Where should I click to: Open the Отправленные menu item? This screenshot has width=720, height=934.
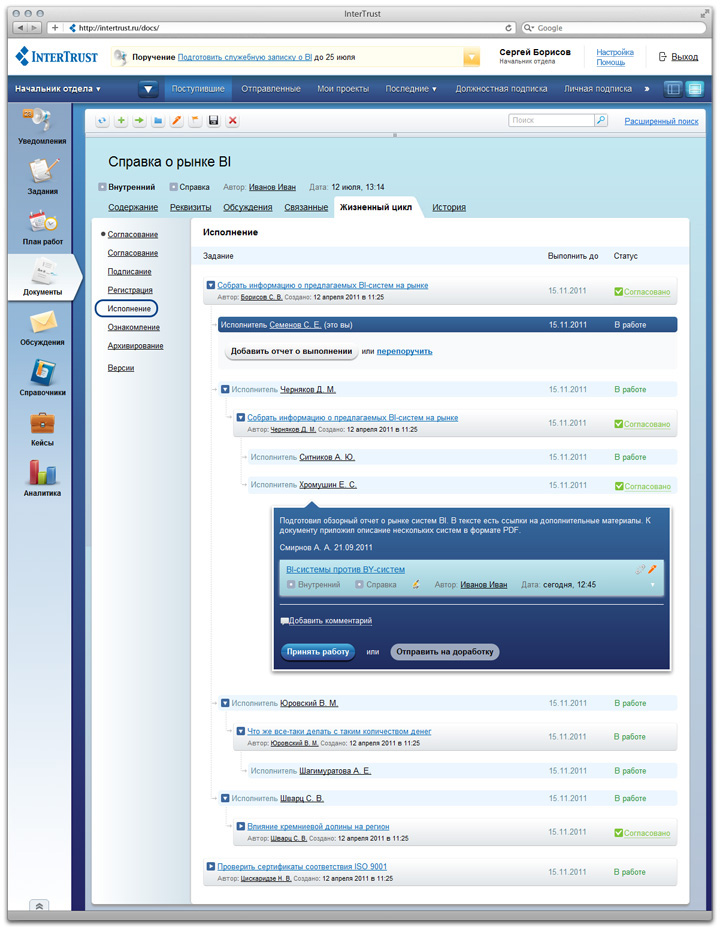tap(270, 89)
